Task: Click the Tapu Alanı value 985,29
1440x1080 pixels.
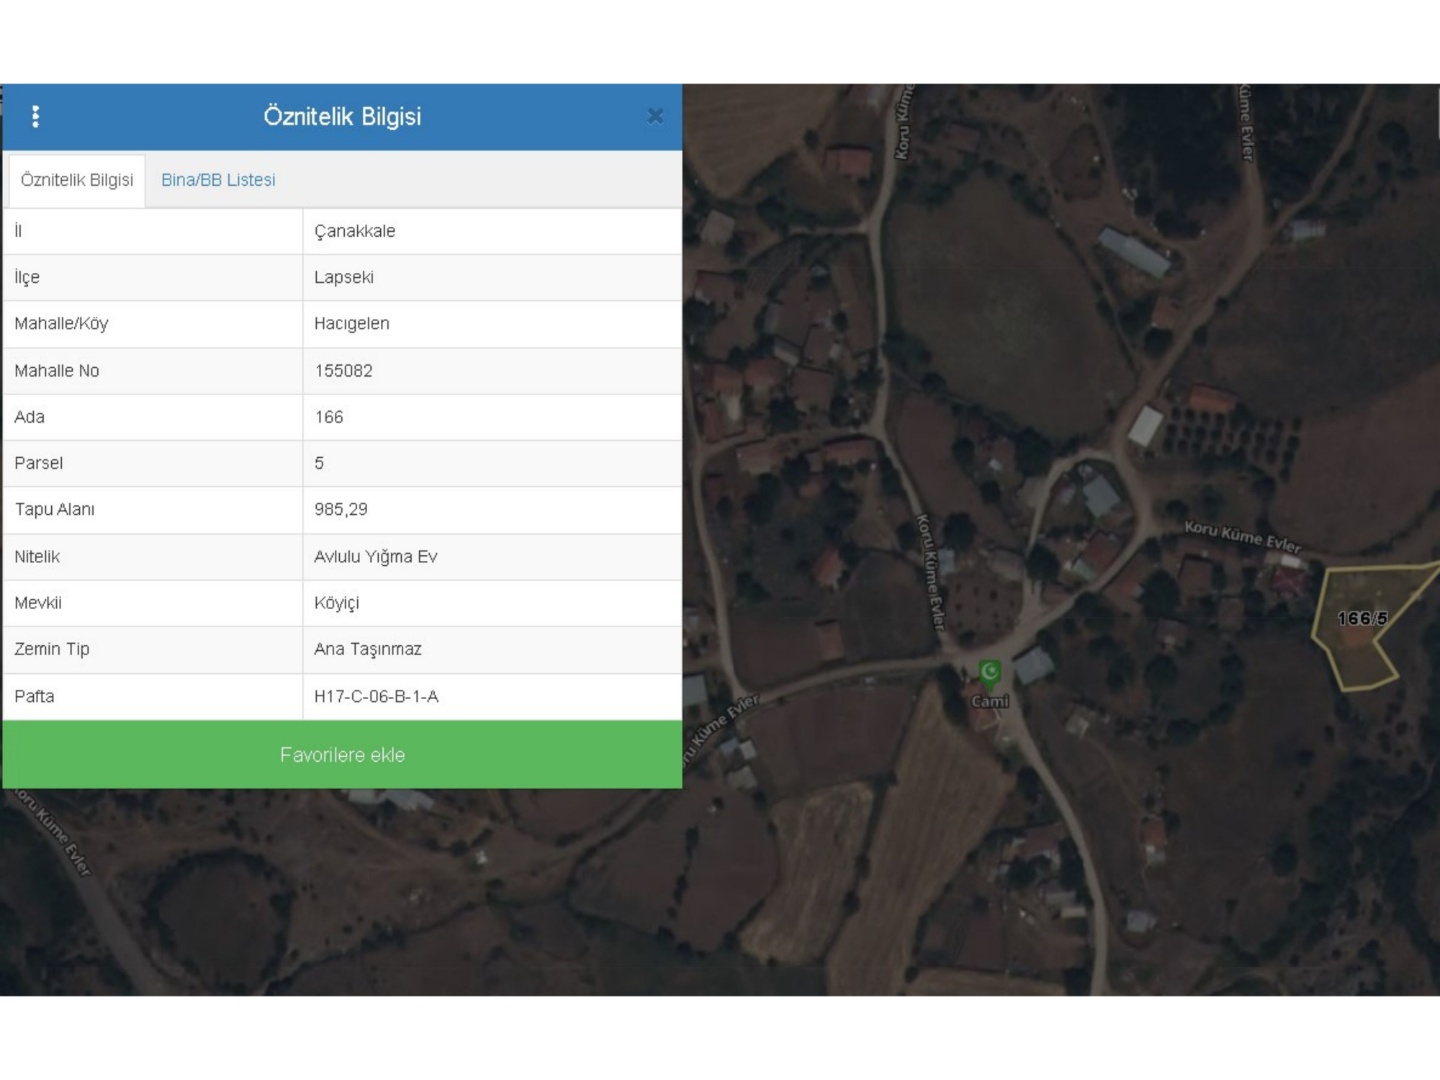Action: [x=341, y=509]
